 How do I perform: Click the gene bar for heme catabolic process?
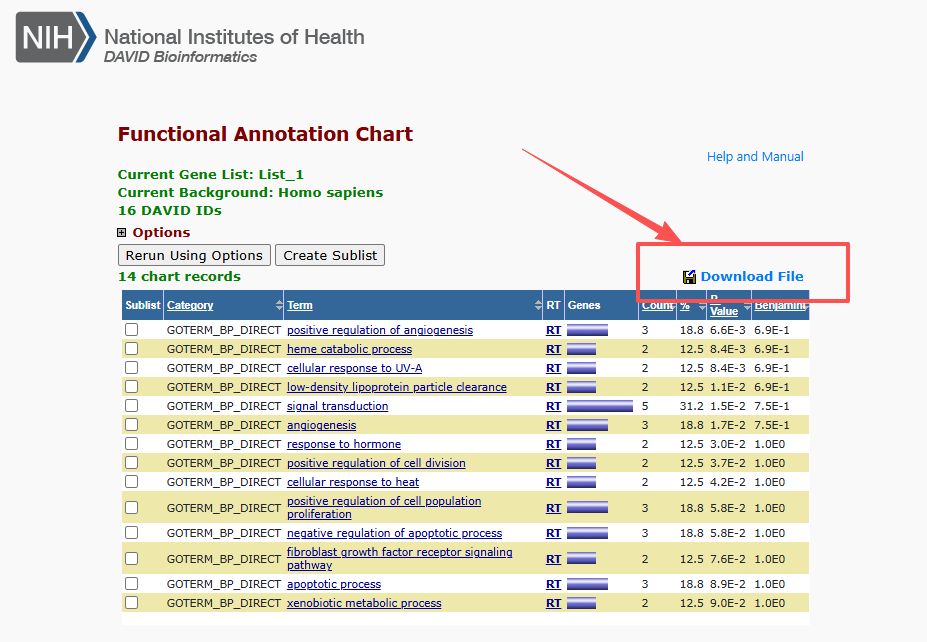(x=581, y=349)
